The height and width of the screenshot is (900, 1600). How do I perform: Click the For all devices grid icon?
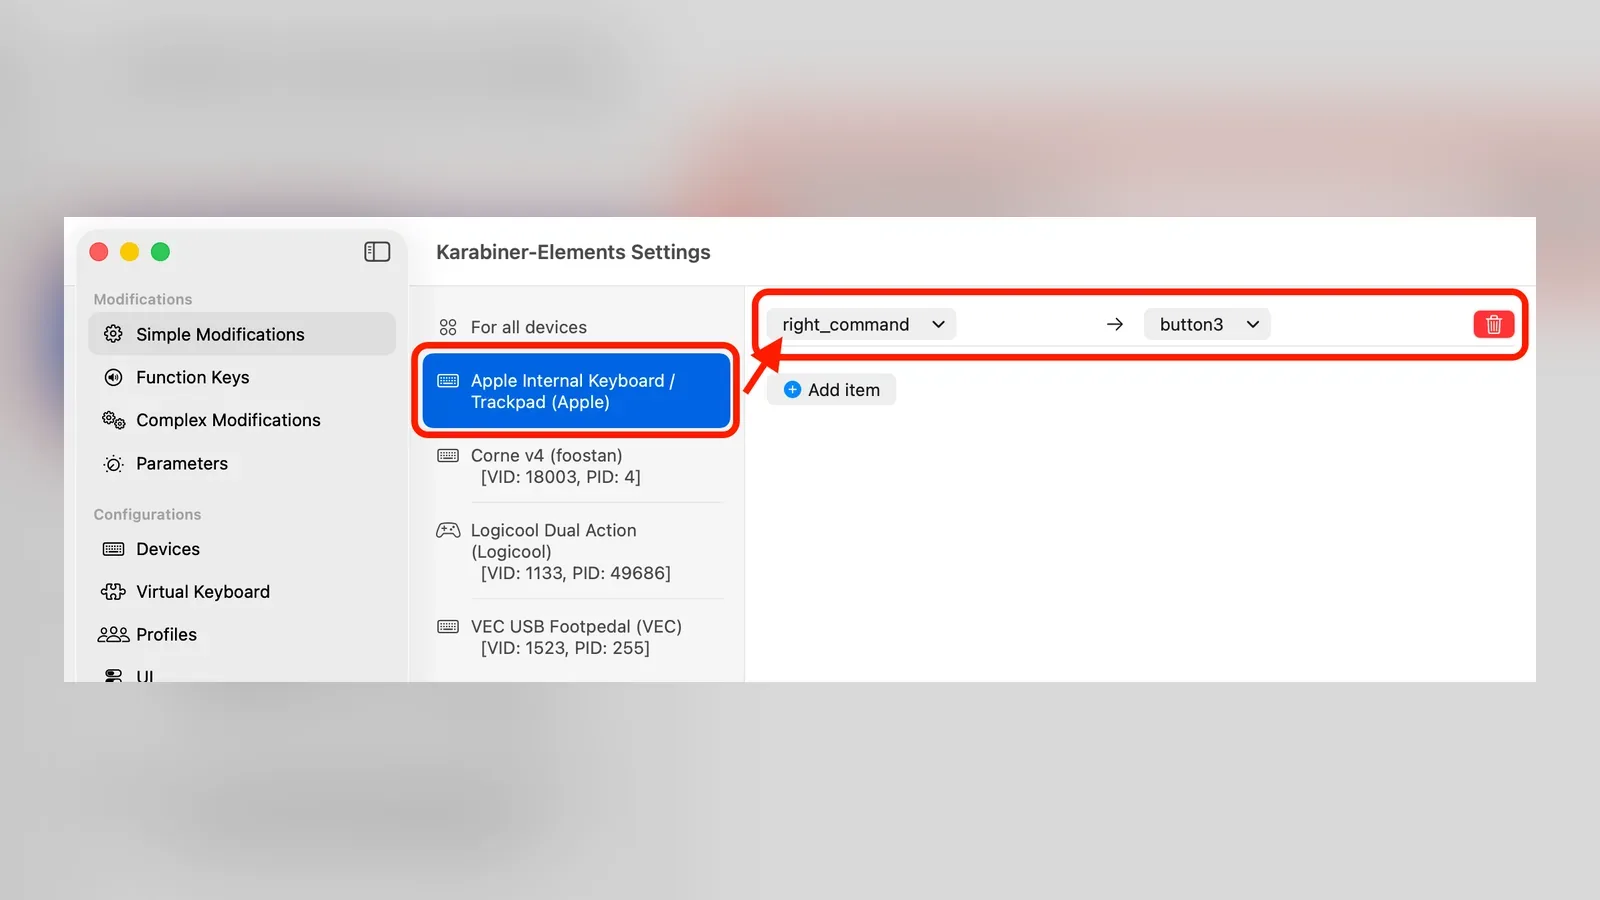(x=448, y=327)
